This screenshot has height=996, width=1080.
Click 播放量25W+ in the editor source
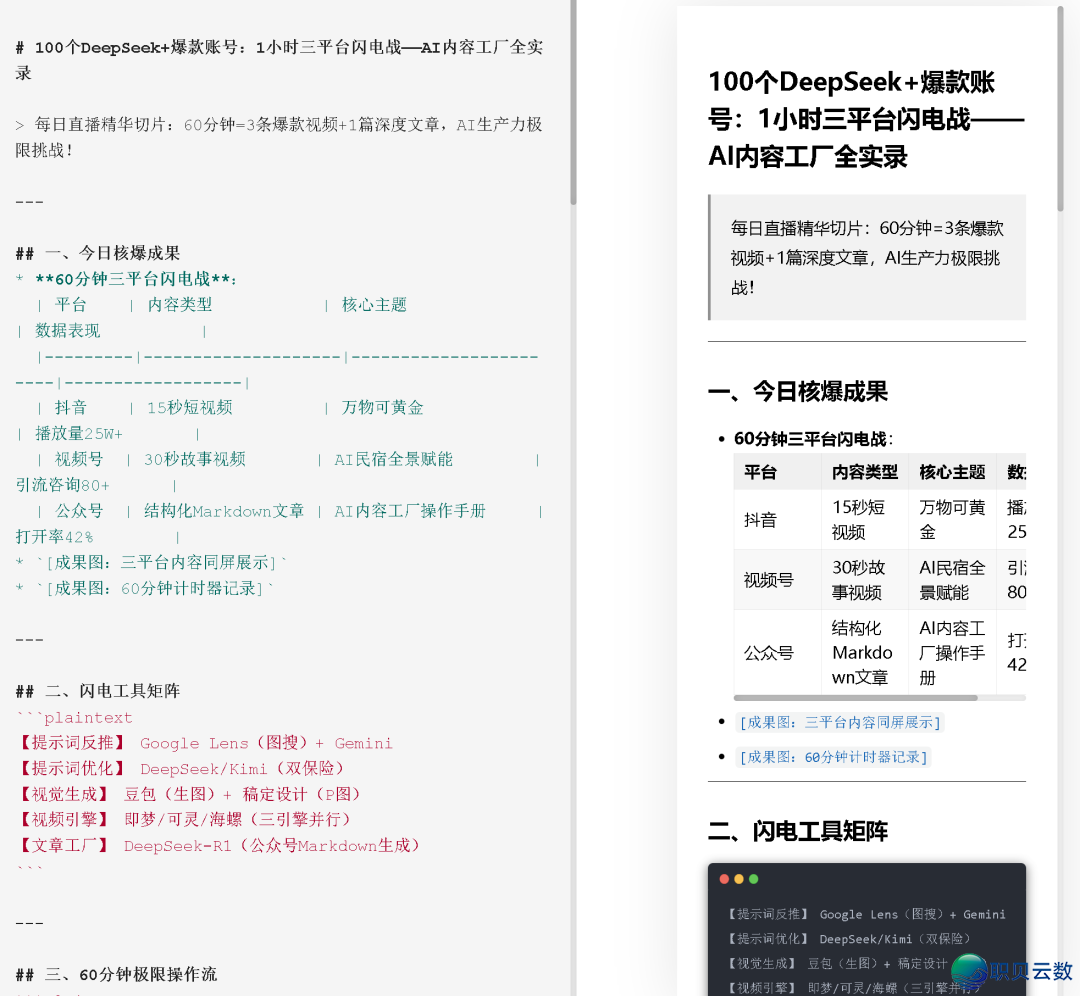[79, 433]
